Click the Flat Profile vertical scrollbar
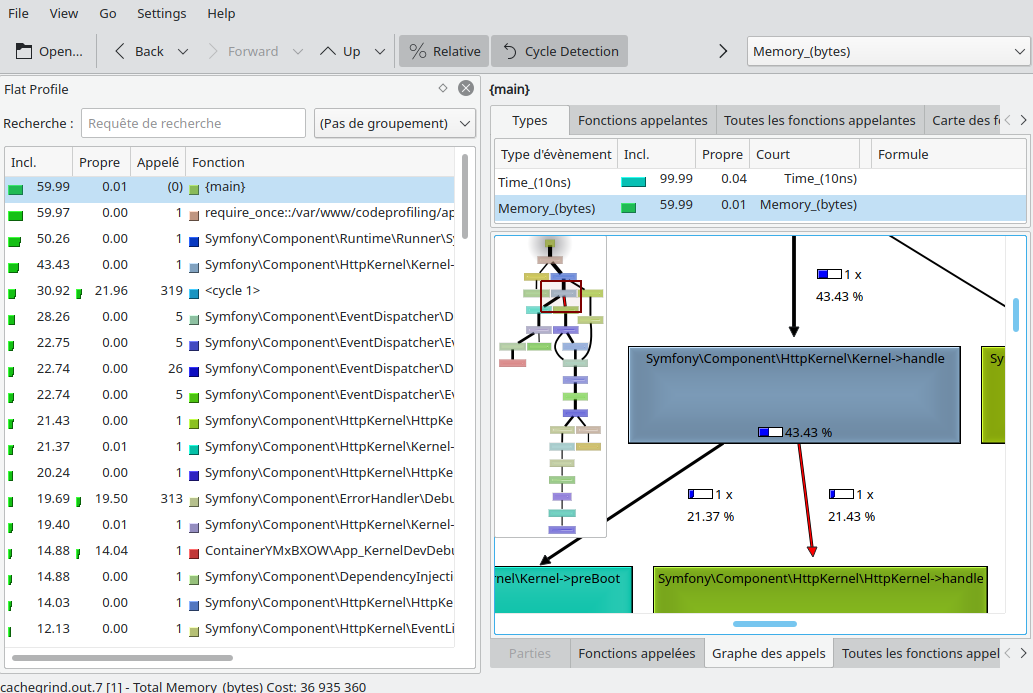 coord(464,197)
